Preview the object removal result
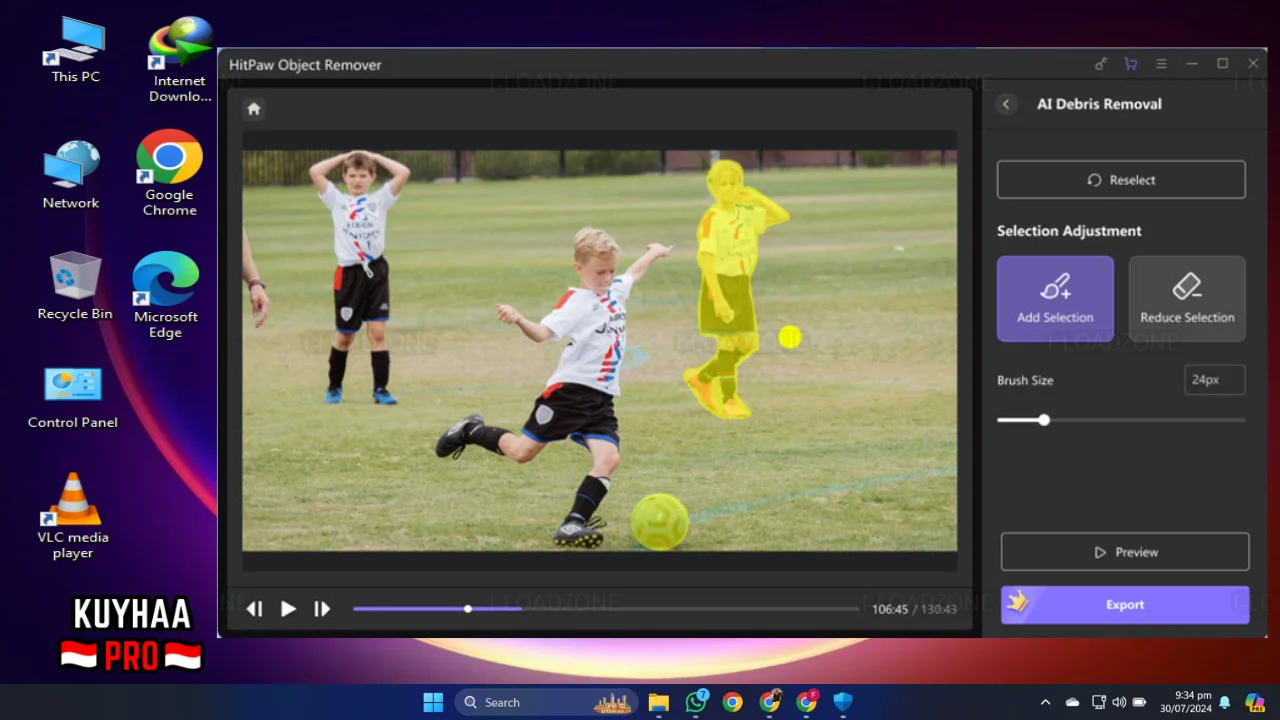The width and height of the screenshot is (1280, 720). coord(1125,552)
